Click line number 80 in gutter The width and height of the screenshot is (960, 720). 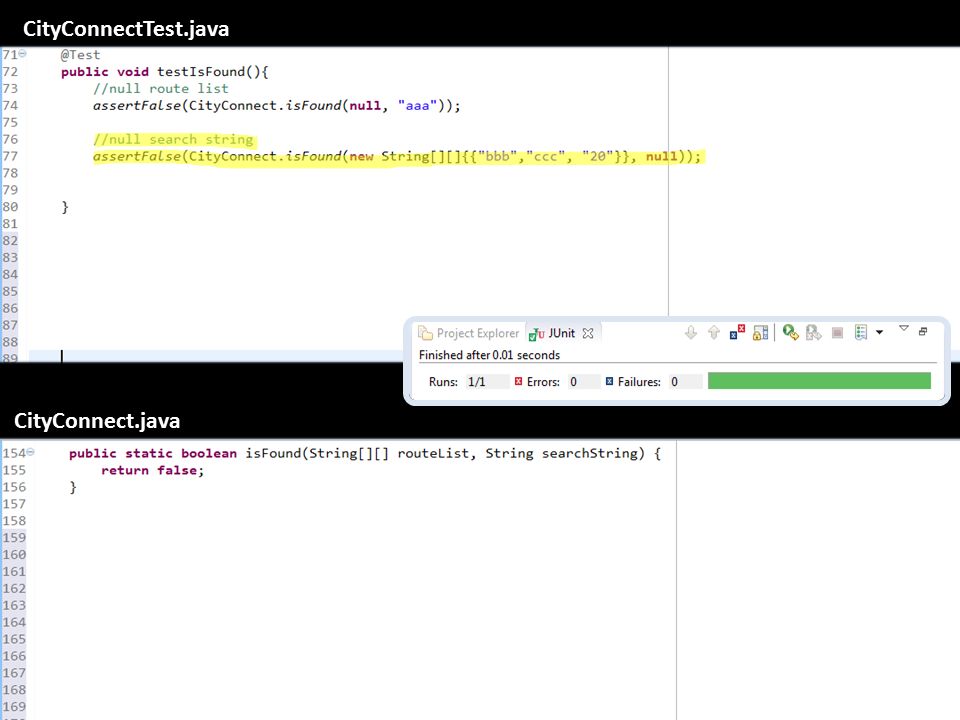[10, 207]
